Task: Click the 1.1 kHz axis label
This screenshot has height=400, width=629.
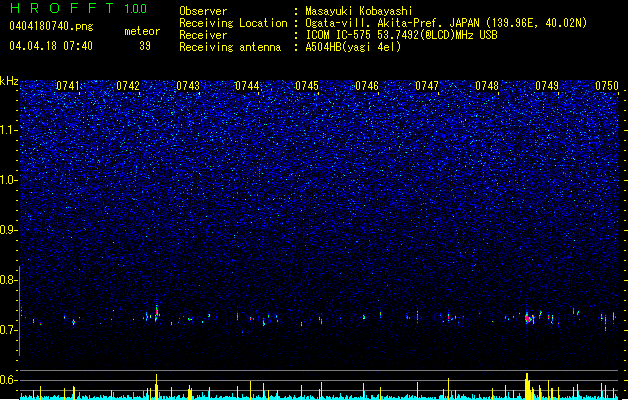Action: (9, 130)
